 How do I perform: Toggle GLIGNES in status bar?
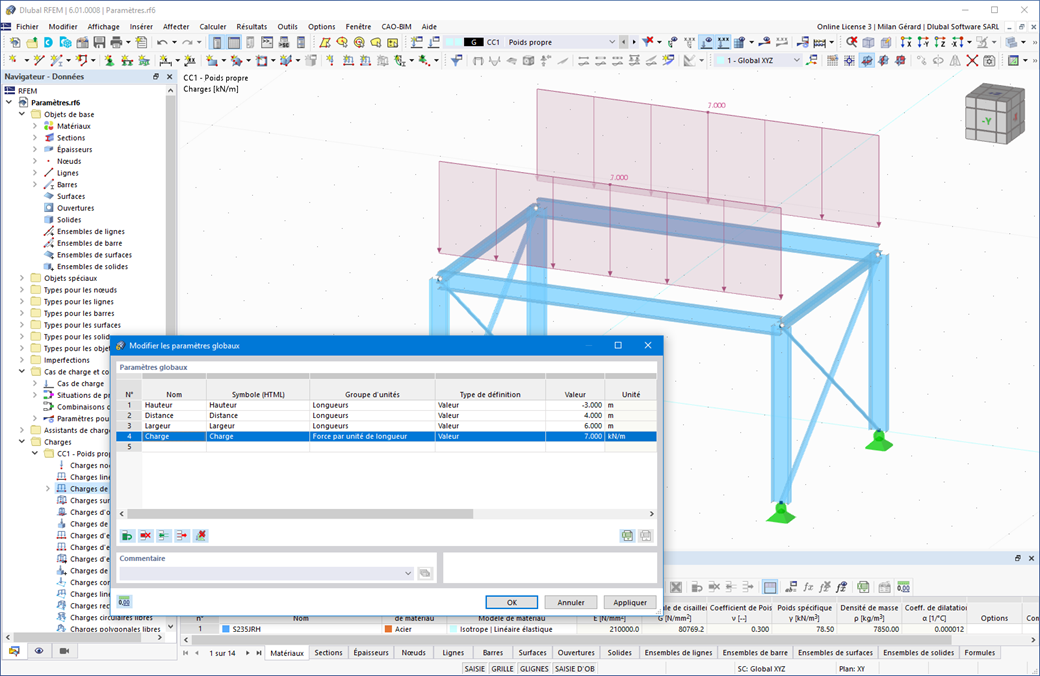click(x=534, y=669)
